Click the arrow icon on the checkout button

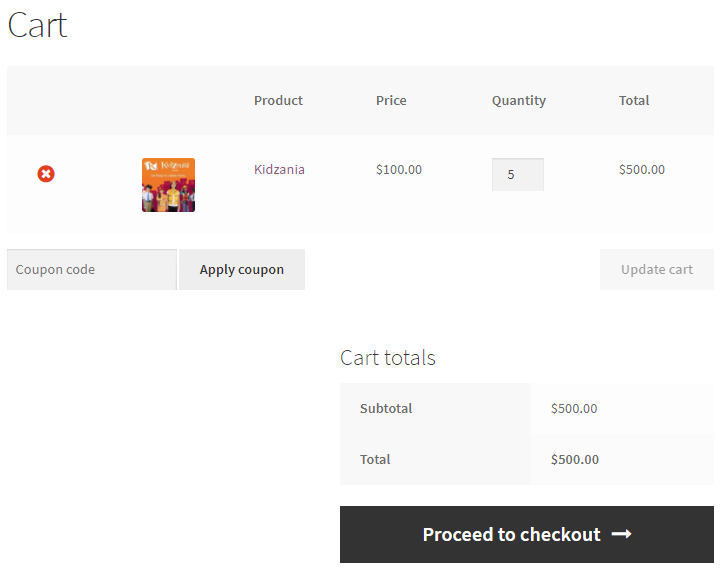pyautogui.click(x=621, y=535)
